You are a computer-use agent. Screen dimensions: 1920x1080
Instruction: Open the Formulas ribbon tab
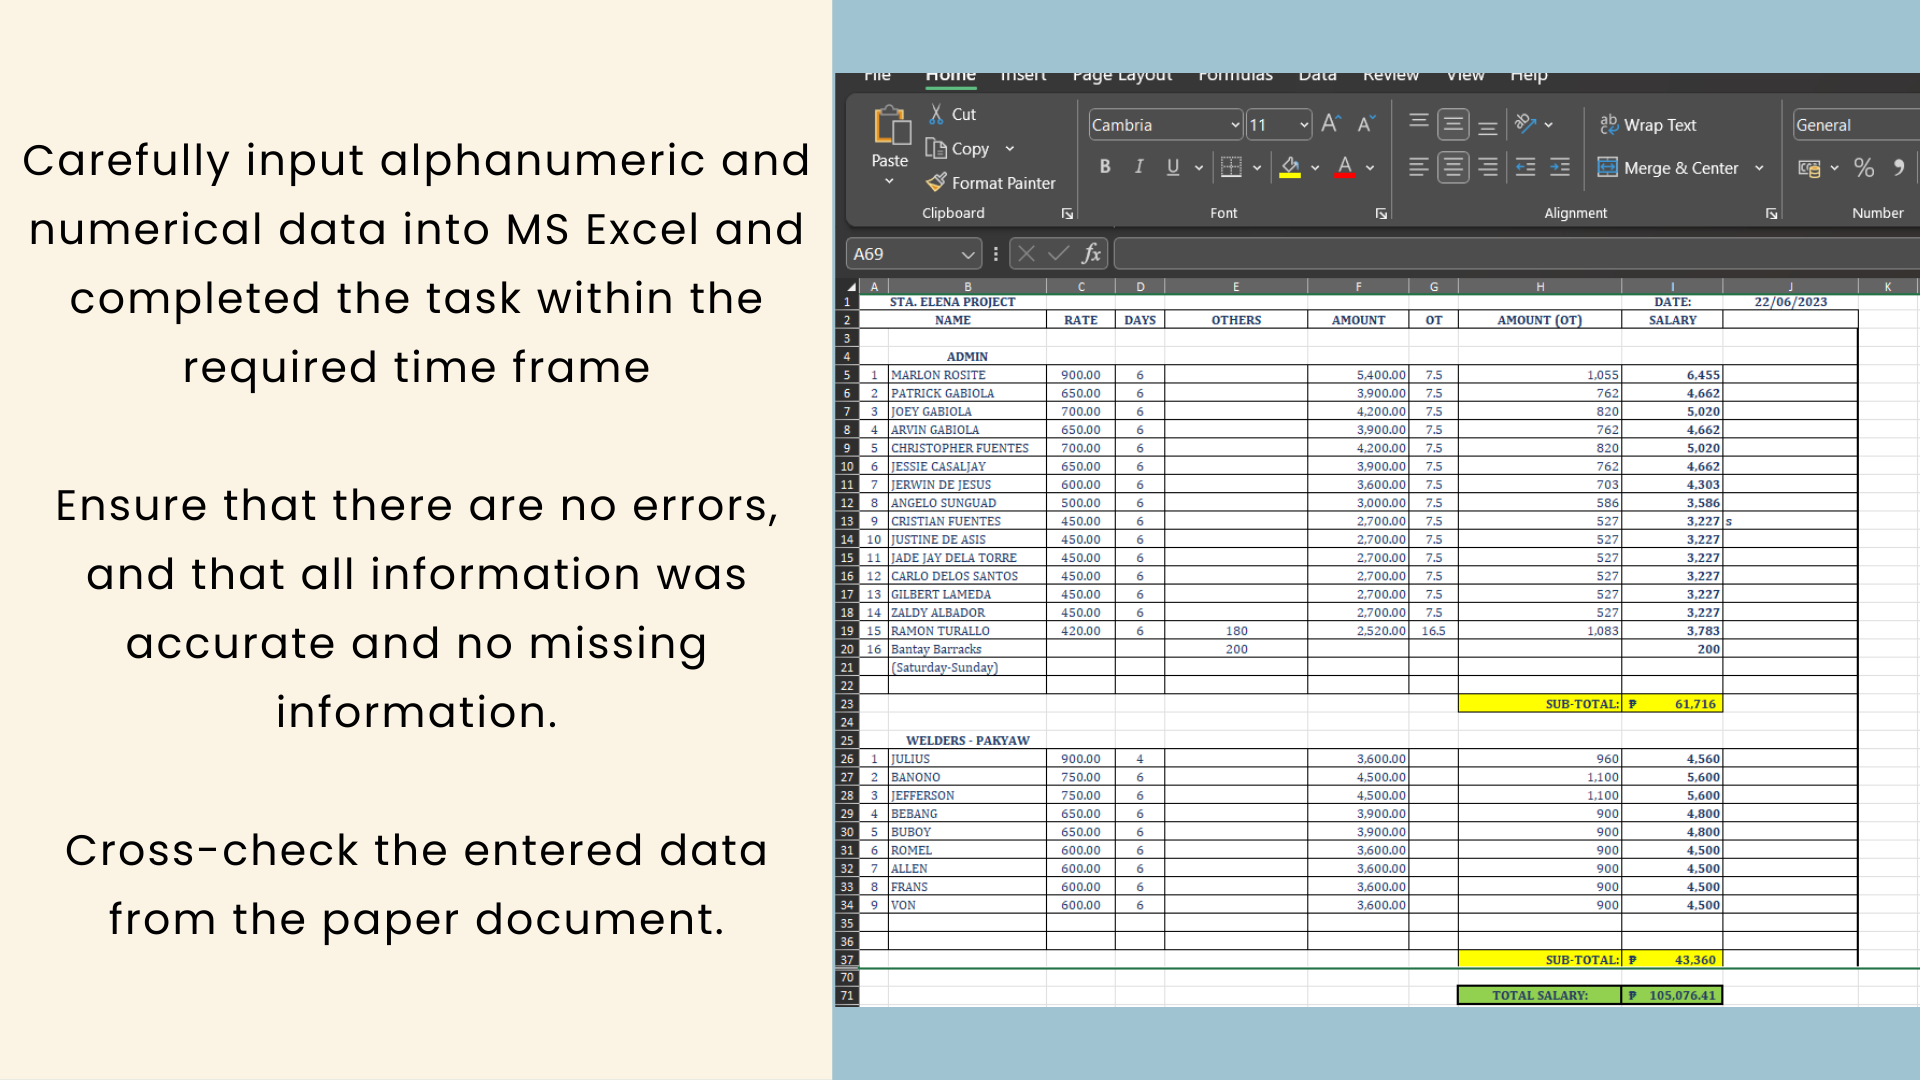click(x=1235, y=76)
